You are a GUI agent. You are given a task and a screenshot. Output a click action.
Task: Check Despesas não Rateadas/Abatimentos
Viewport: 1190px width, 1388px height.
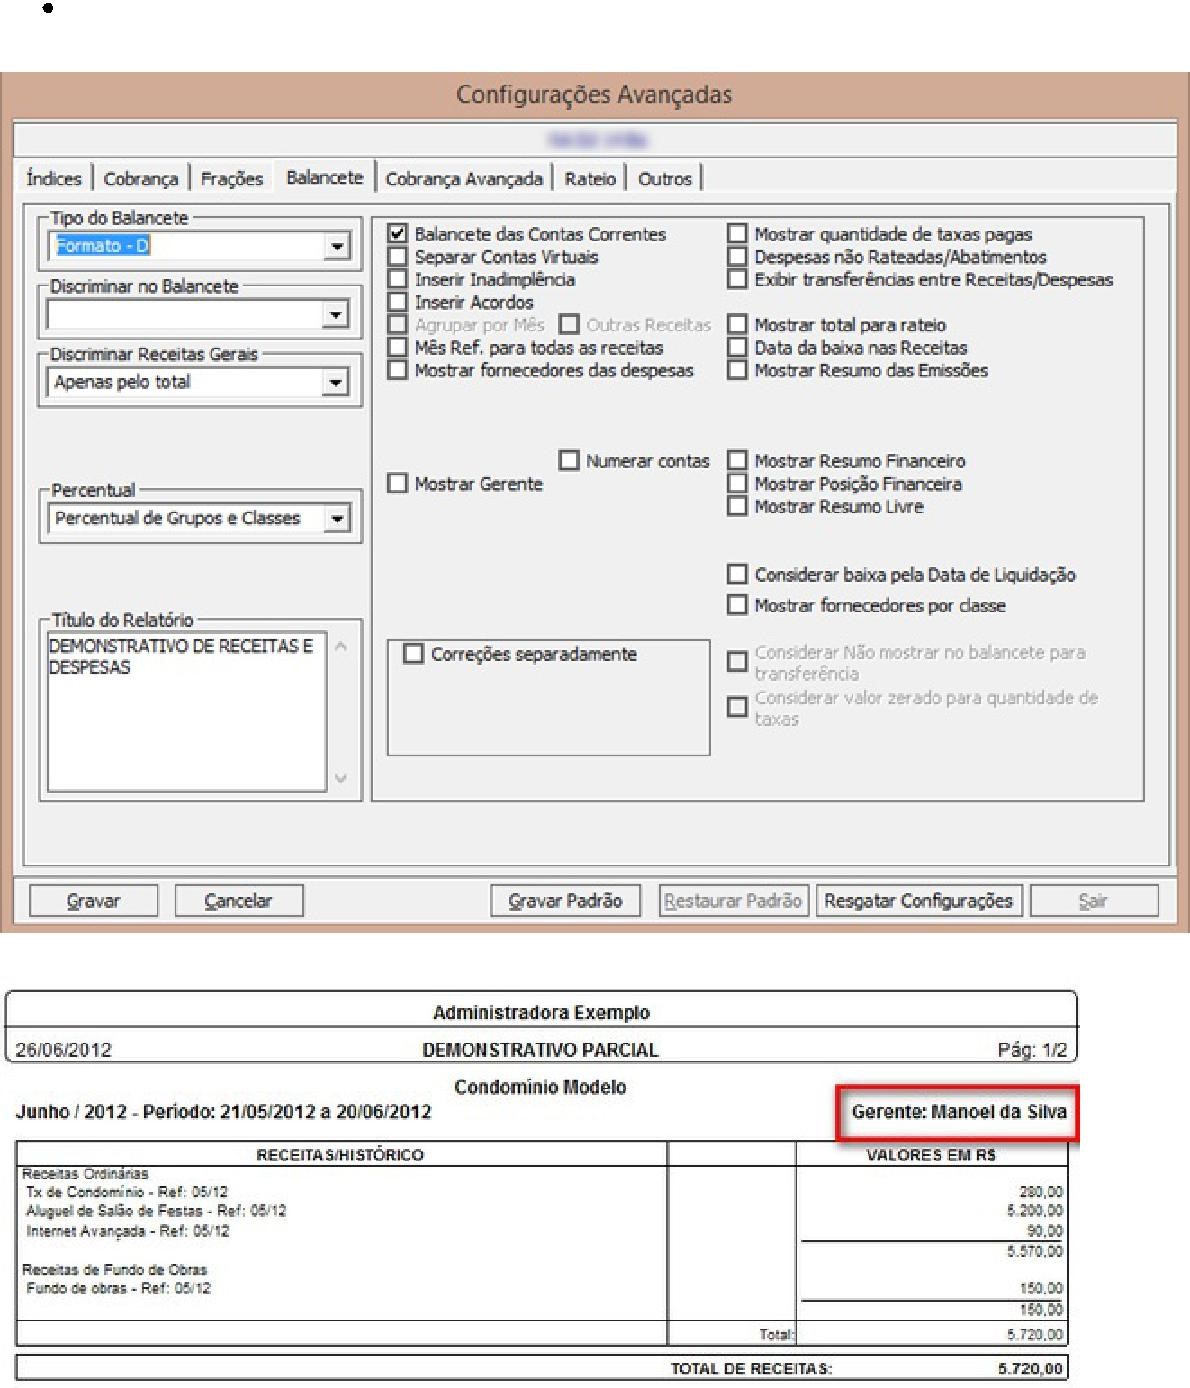[x=737, y=257]
